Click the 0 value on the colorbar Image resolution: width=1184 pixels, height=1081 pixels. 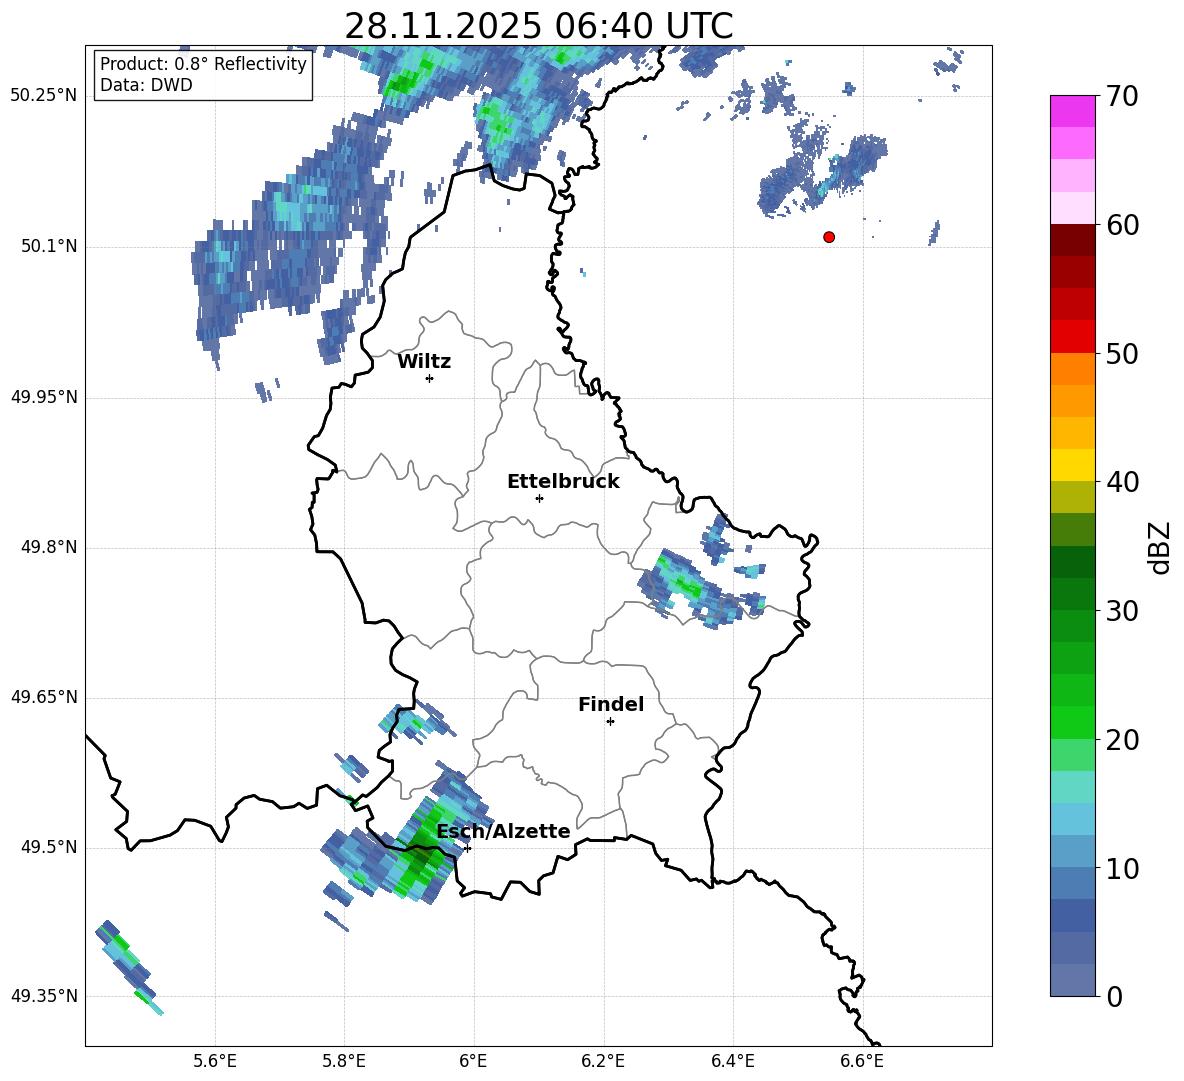[1115, 997]
